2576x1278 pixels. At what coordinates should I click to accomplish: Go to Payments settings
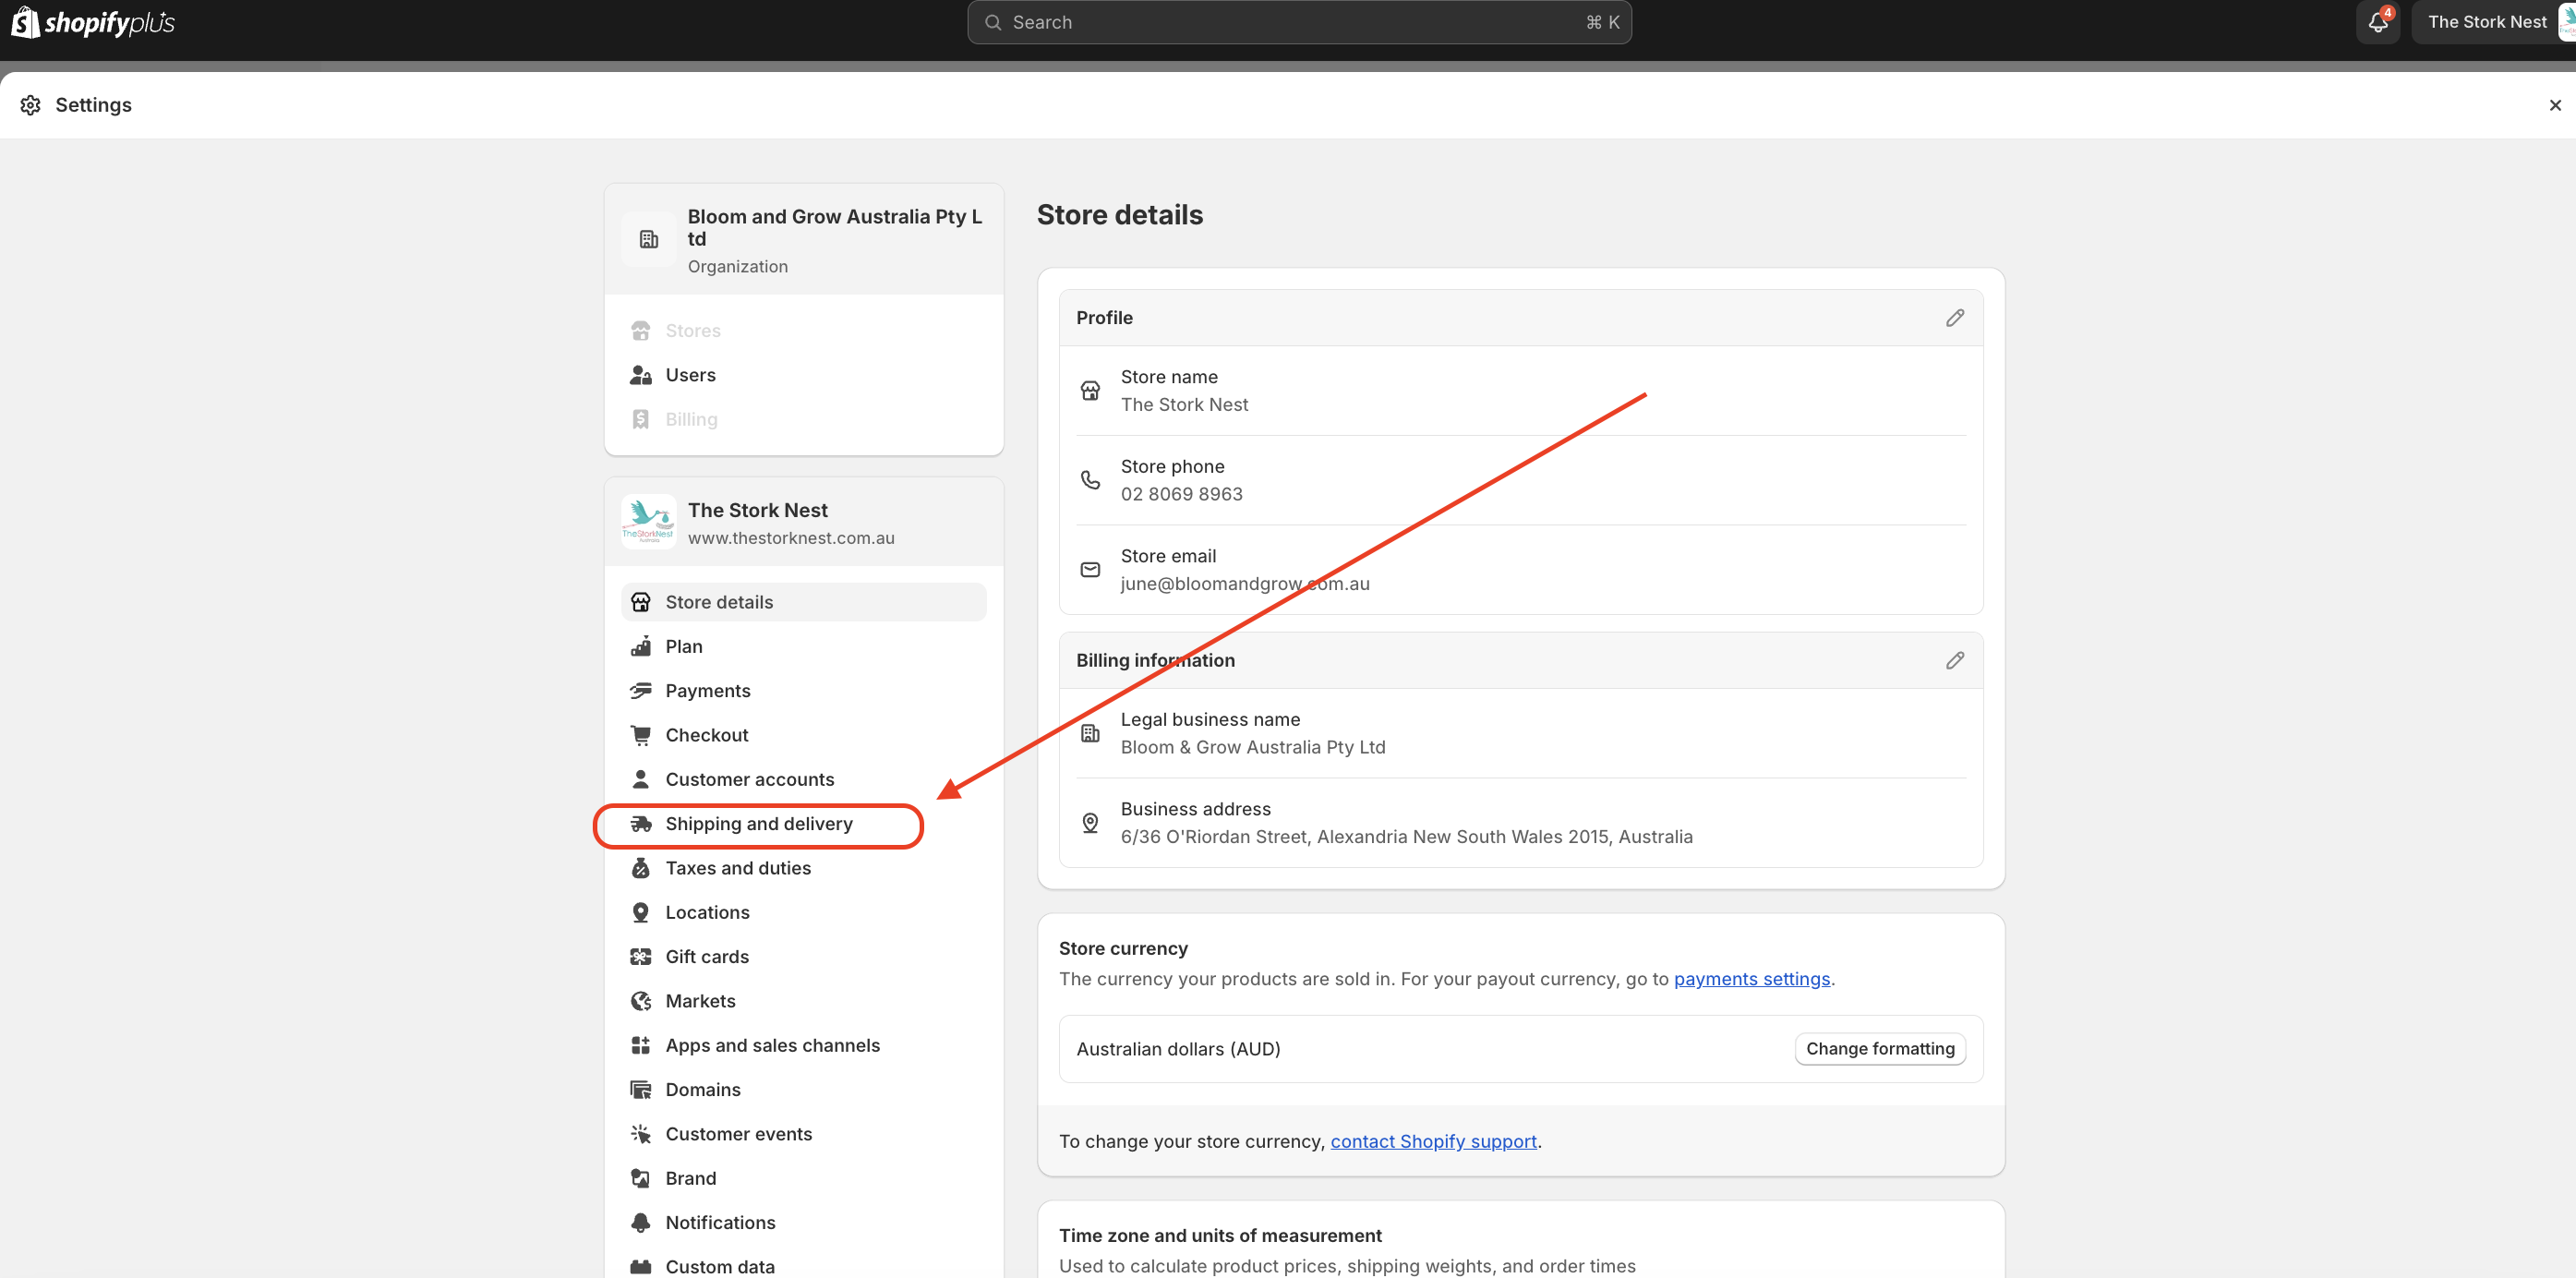(x=804, y=691)
